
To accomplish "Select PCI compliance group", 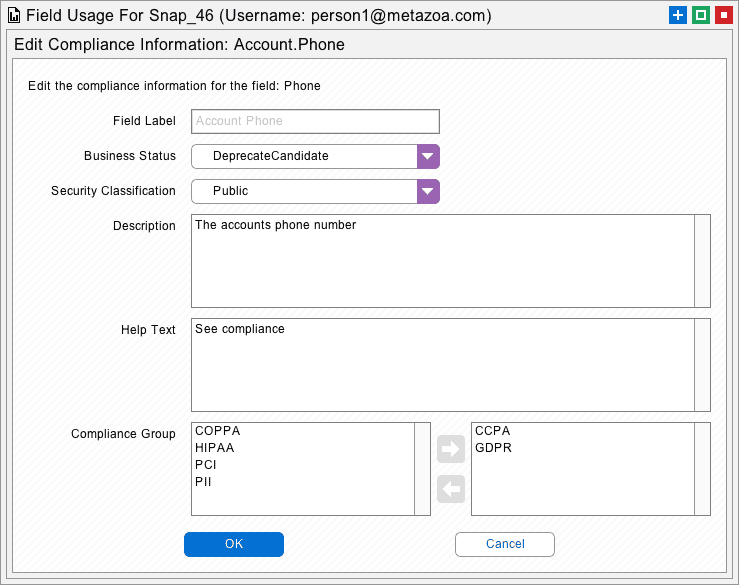I will [x=205, y=465].
